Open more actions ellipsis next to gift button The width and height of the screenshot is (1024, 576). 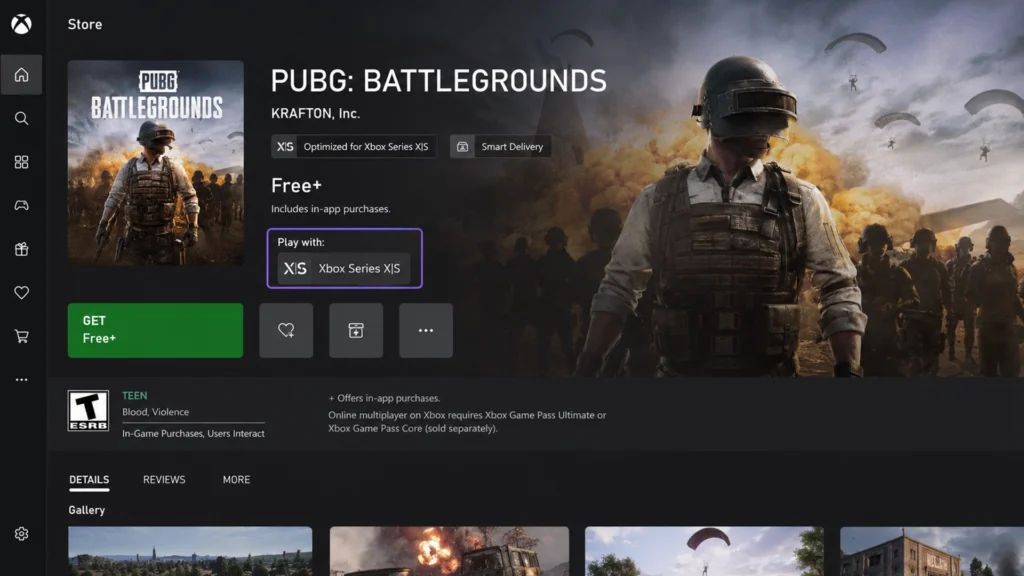pyautogui.click(x=426, y=330)
